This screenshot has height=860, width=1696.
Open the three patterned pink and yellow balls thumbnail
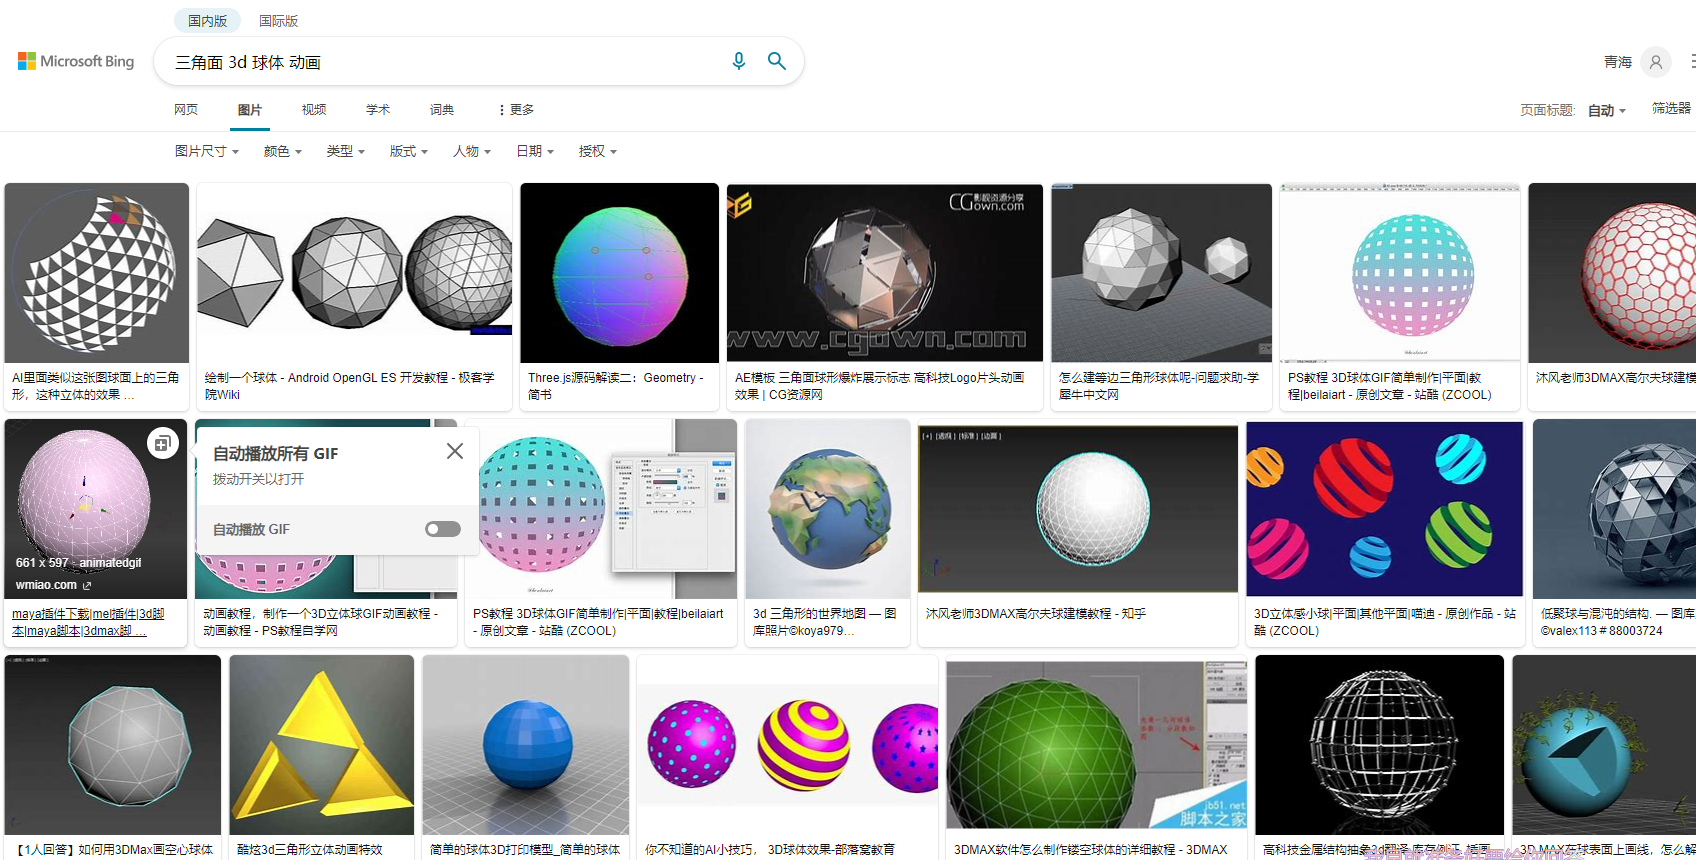788,745
